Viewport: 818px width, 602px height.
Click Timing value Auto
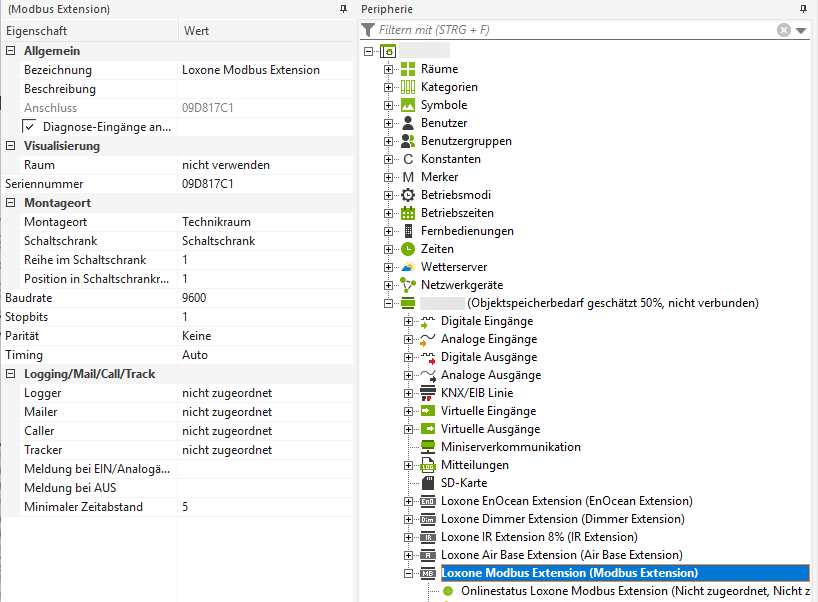(x=266, y=355)
